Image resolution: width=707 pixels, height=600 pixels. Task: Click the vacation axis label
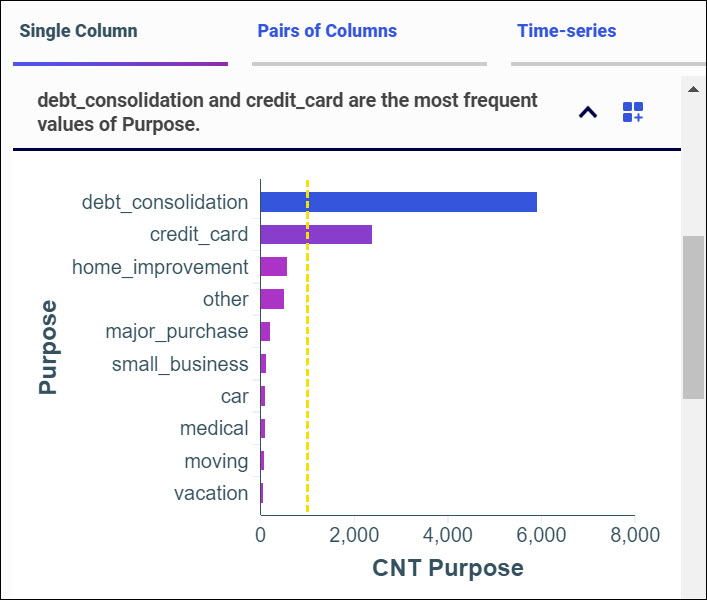[211, 493]
